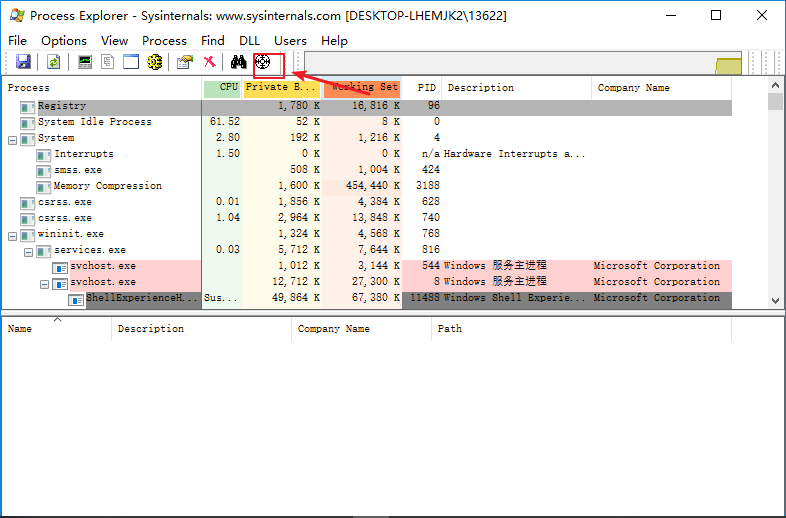This screenshot has height=518, width=786.
Task: Sort by the CPU column header
Action: [x=222, y=88]
